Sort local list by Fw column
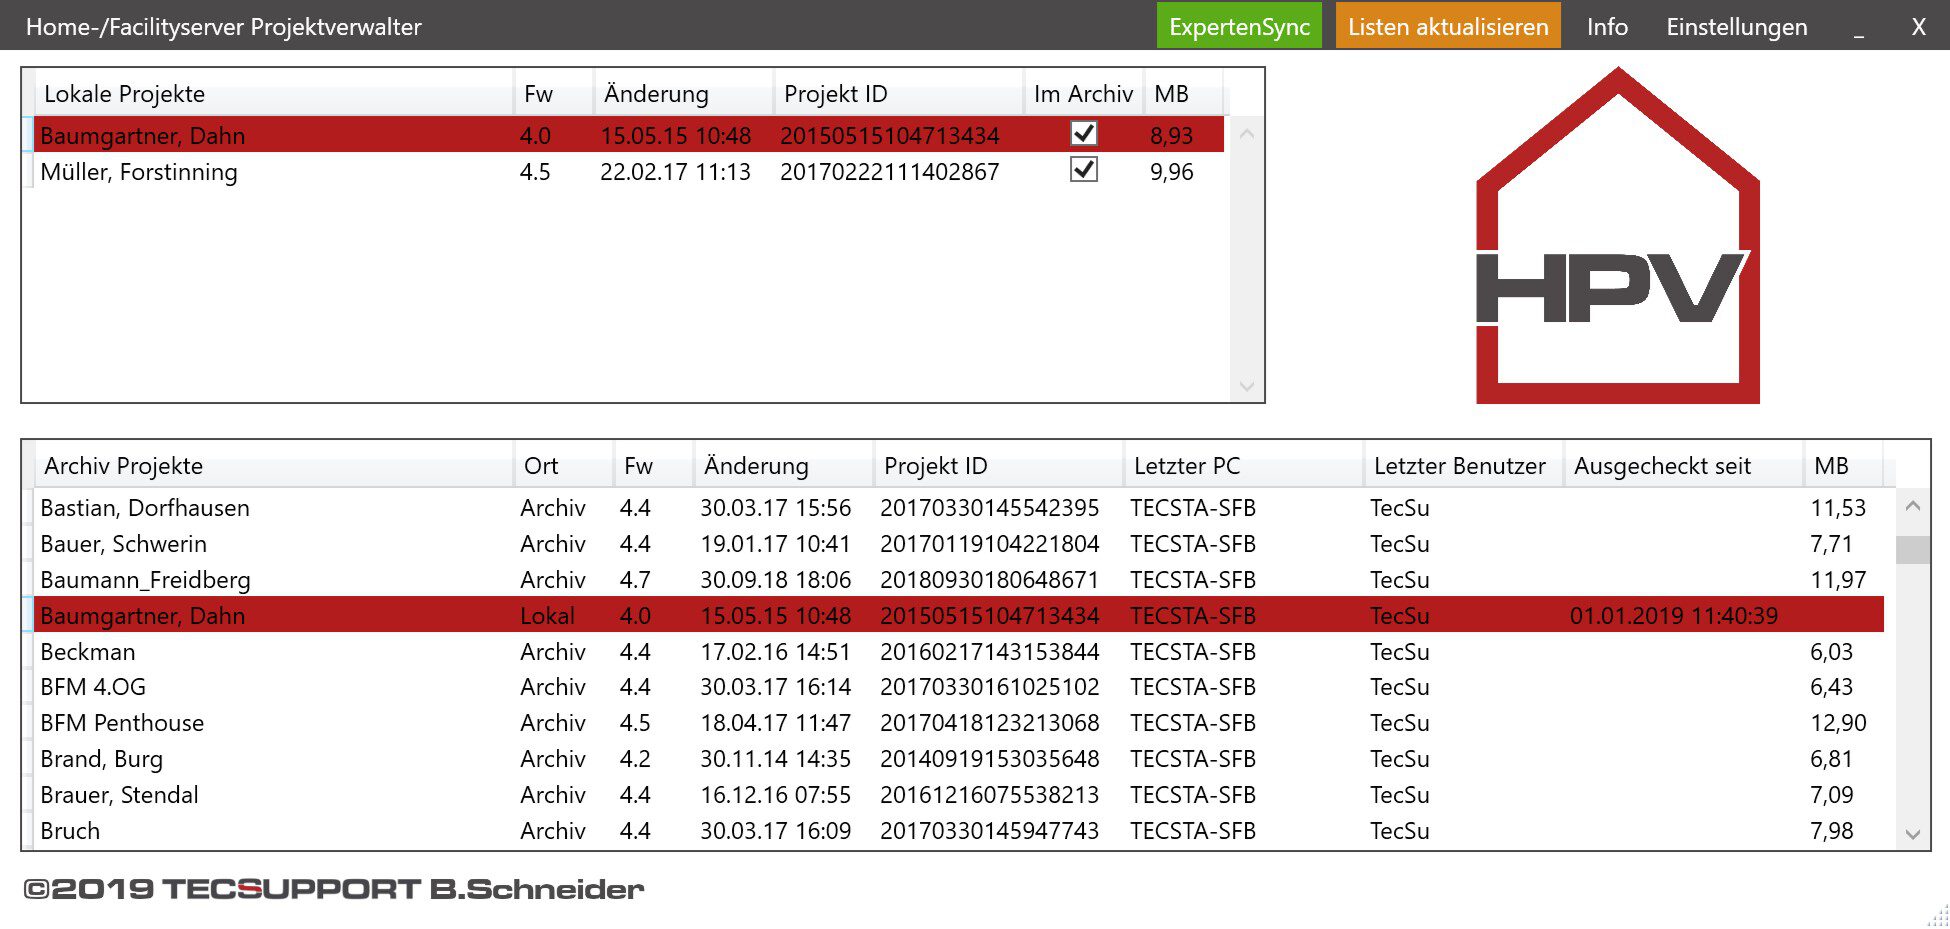Viewport: 1950px width, 929px height. tap(553, 94)
